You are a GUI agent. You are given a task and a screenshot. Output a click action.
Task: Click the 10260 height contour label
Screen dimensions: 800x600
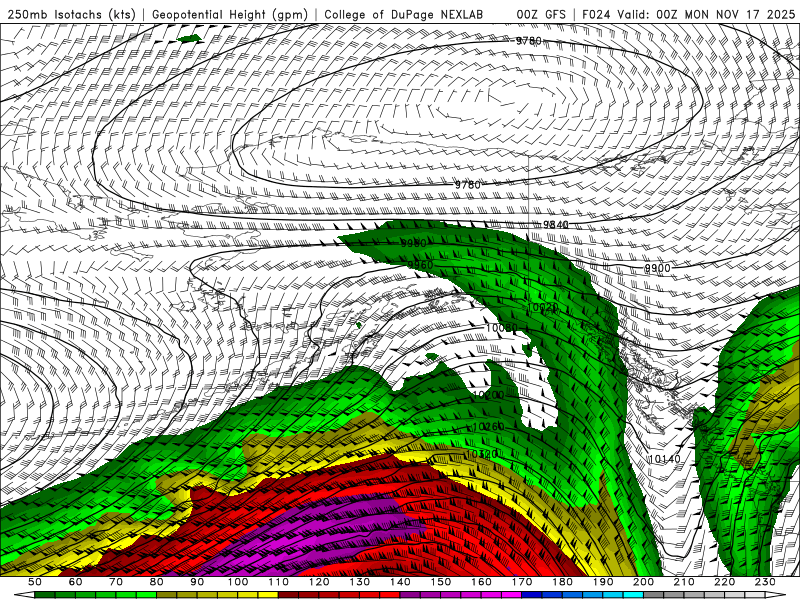(x=488, y=427)
